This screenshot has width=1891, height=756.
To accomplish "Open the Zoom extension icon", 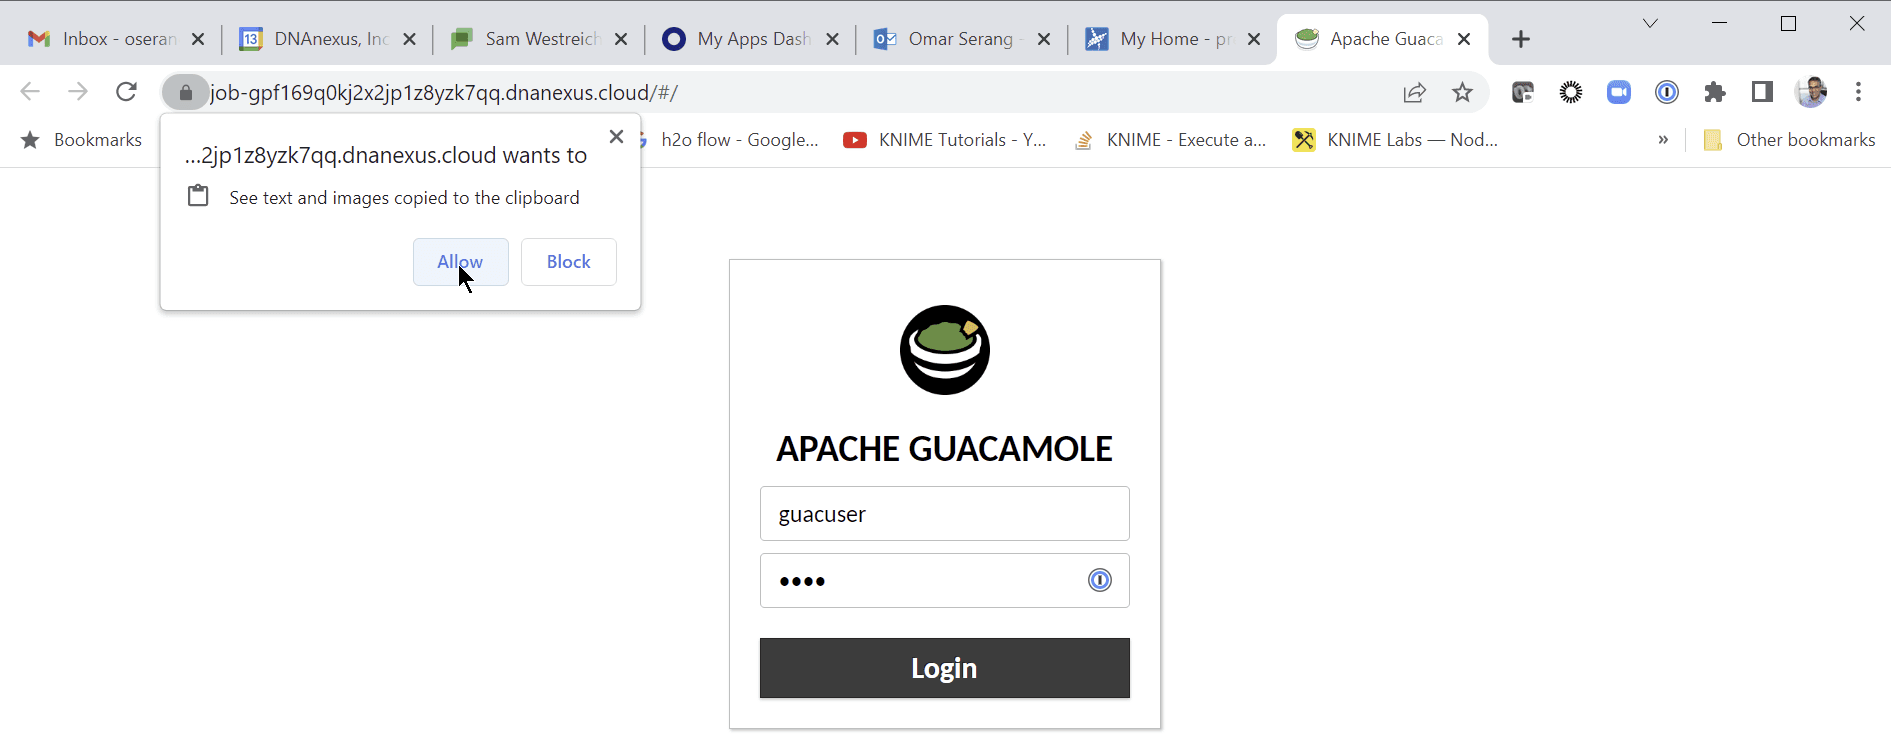I will [1618, 93].
